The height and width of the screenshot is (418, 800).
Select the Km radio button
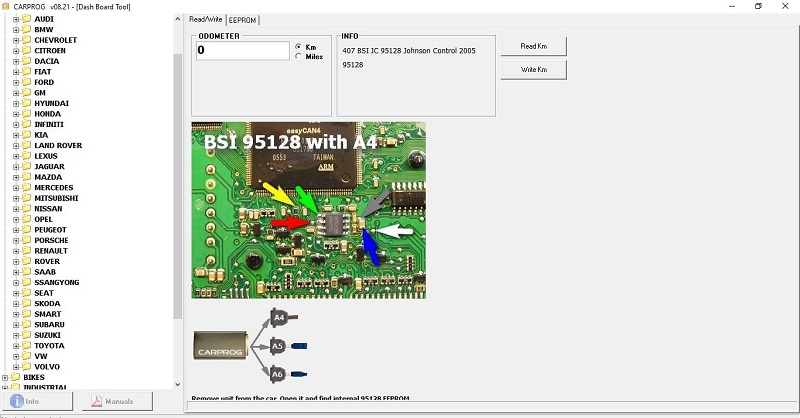tap(298, 46)
